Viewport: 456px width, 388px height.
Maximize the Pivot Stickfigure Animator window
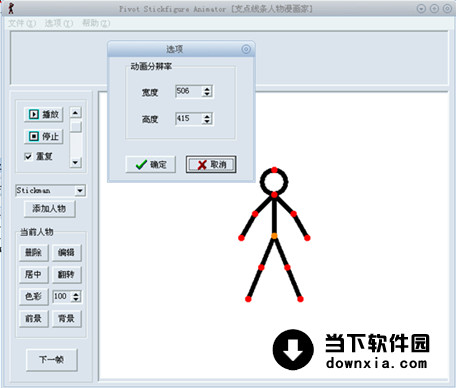tap(434, 9)
